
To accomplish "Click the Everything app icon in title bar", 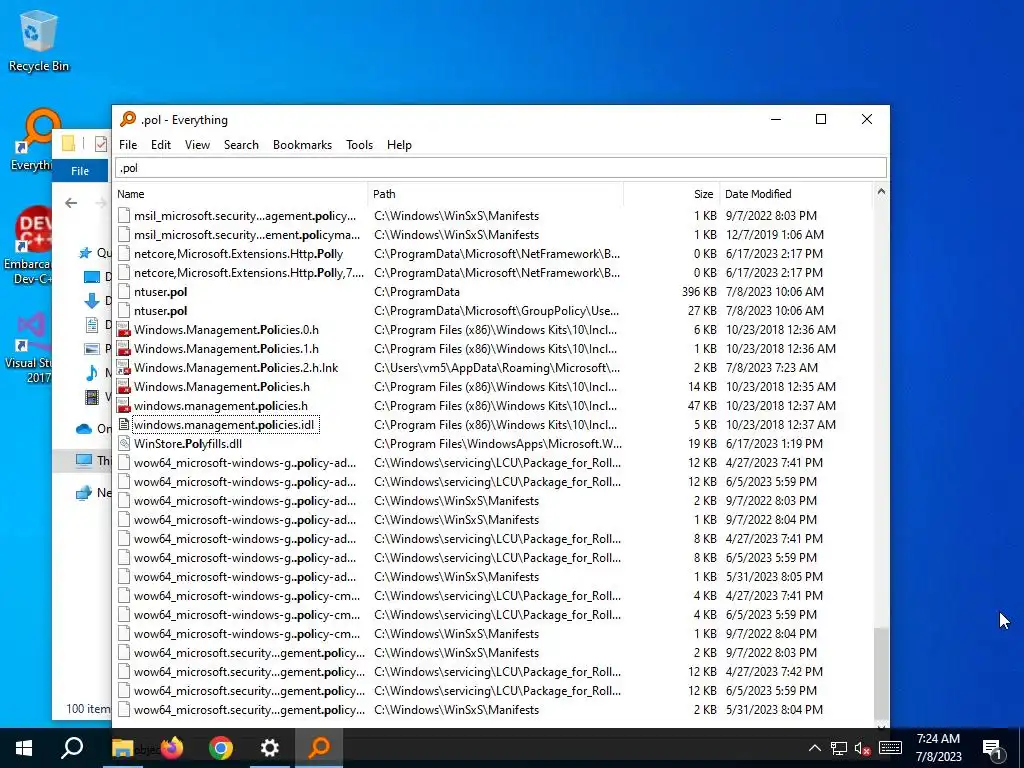I will (128, 119).
